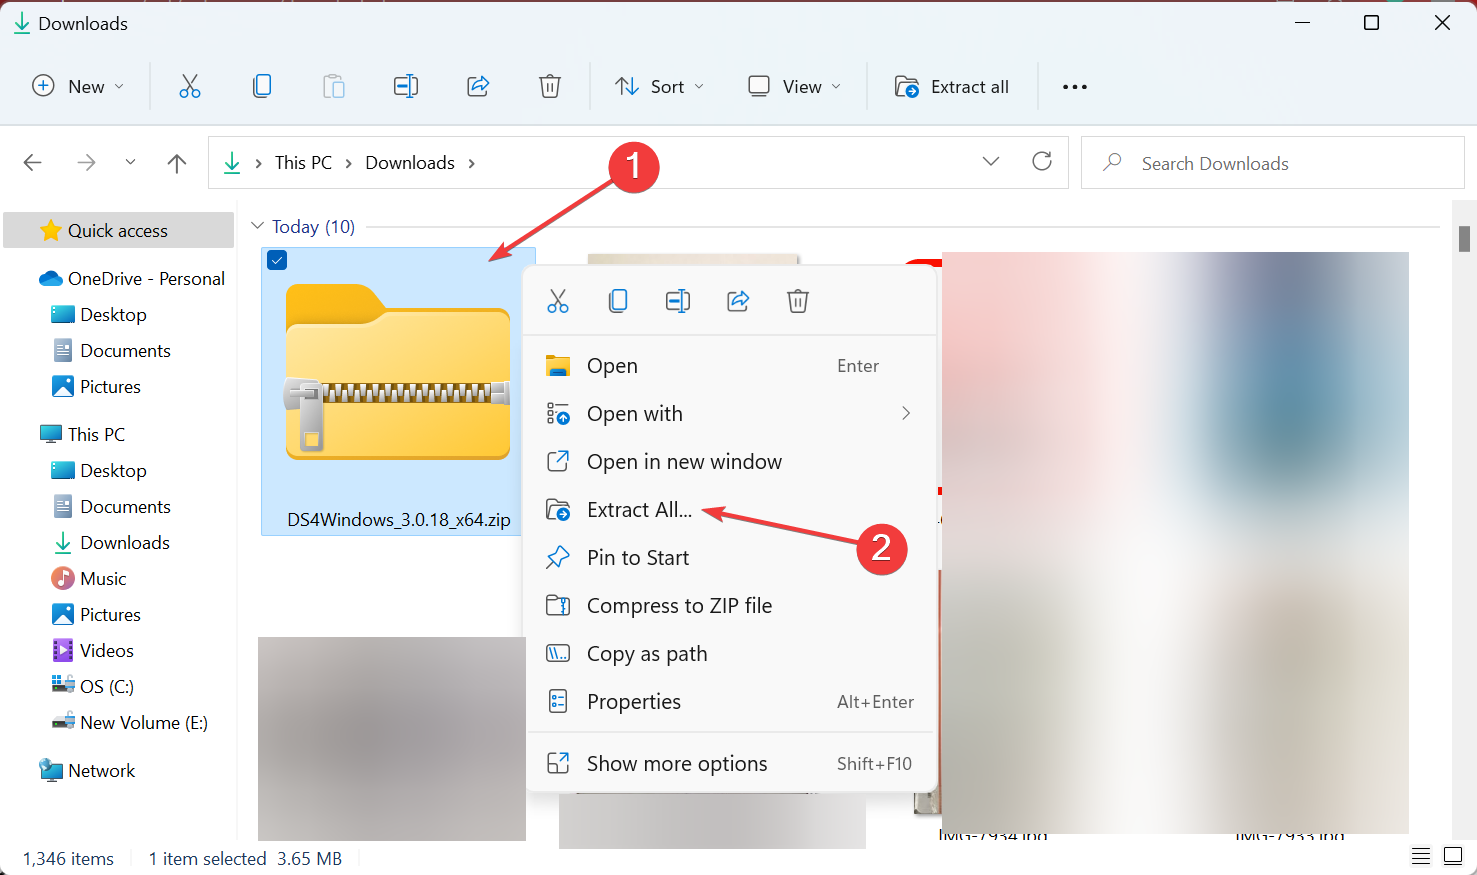The image size is (1477, 875).
Task: Uncheck the DS4Windows zip selection checkbox
Action: point(277,260)
